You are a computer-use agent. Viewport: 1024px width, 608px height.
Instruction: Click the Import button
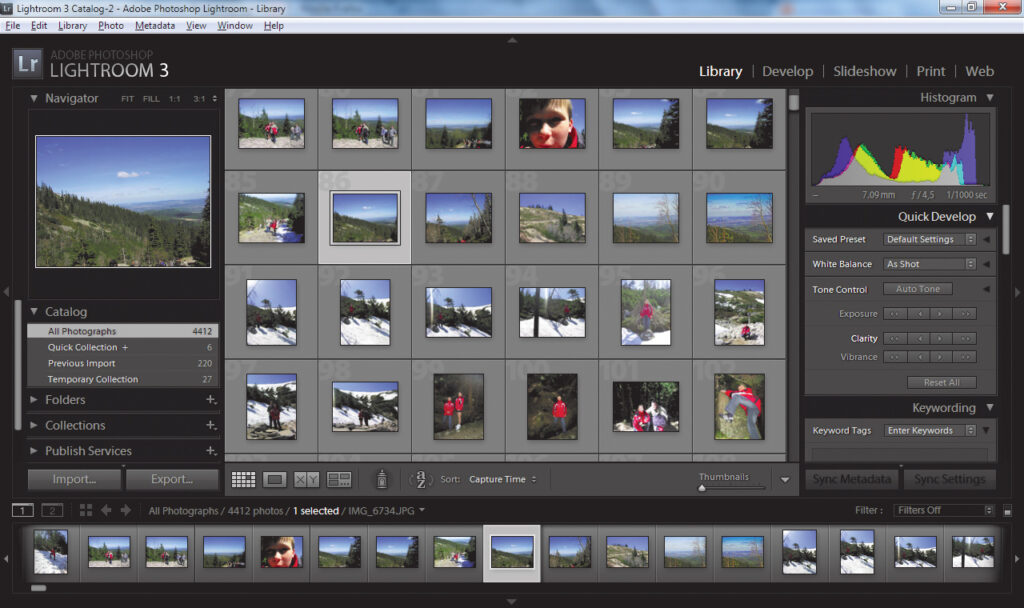tap(74, 479)
